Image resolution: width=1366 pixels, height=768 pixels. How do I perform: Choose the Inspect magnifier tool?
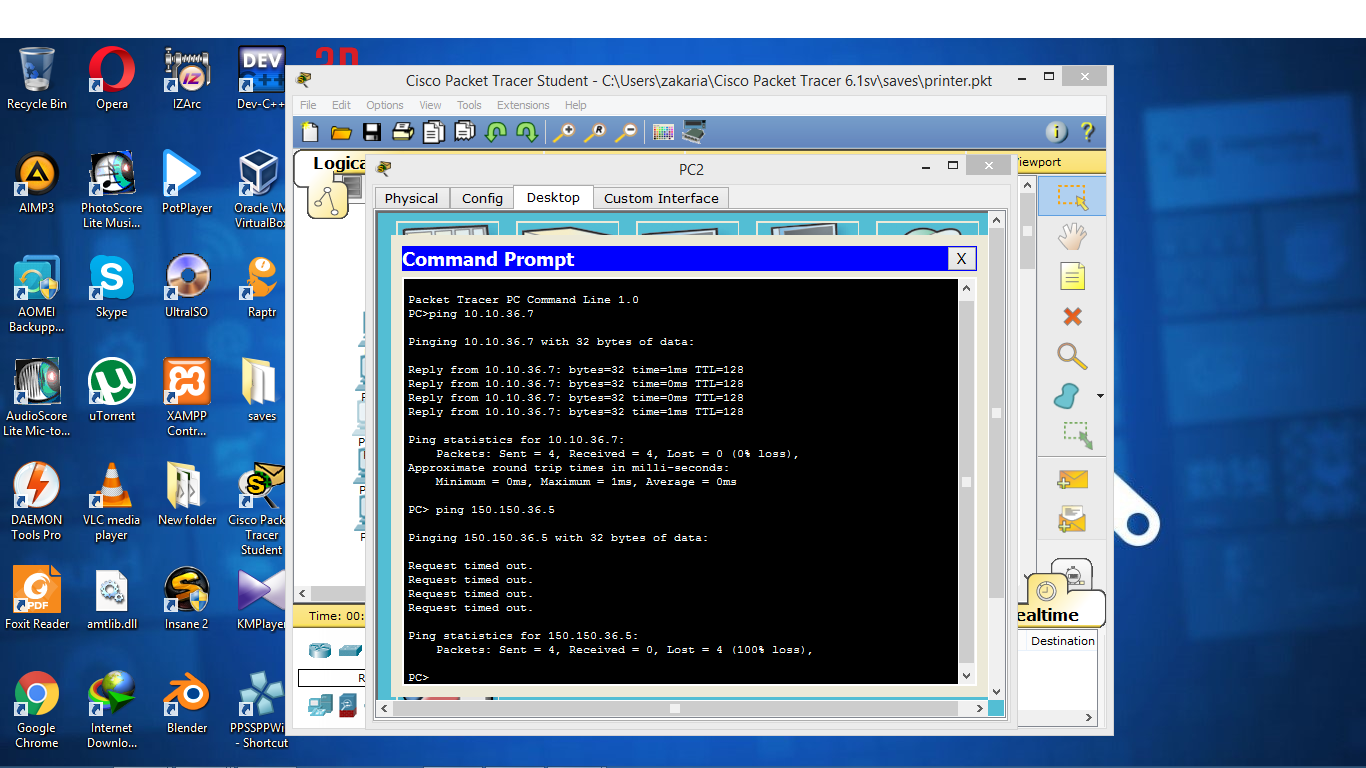coord(1072,356)
